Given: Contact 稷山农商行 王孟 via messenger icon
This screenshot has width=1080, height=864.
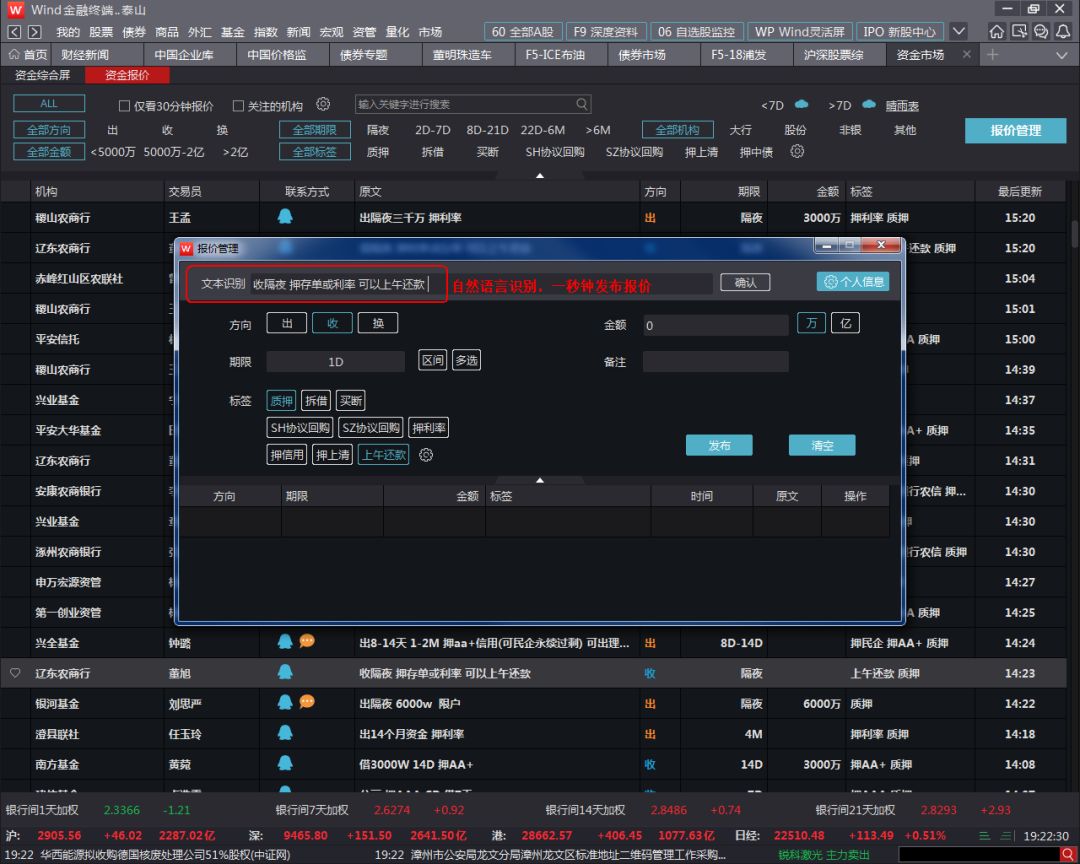Looking at the screenshot, I should (x=284, y=217).
